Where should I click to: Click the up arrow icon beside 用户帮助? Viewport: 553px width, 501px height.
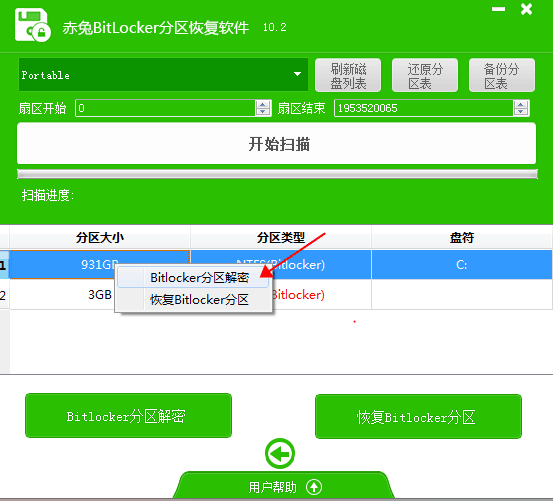click(x=314, y=487)
